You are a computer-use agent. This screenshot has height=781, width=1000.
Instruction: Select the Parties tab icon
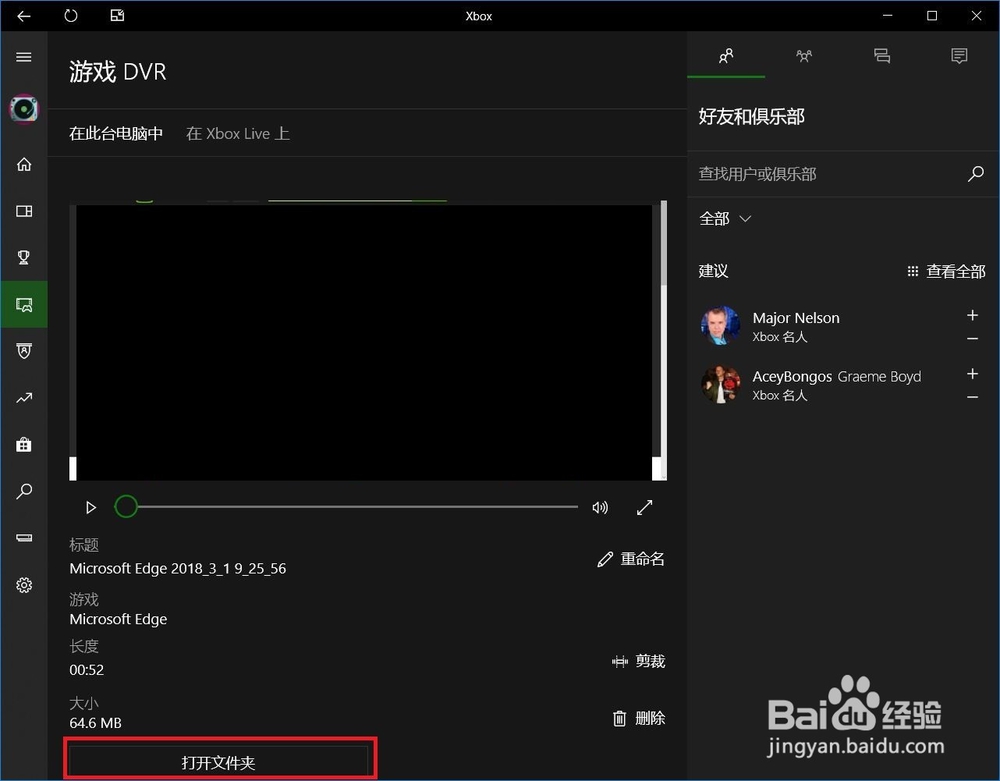[x=804, y=56]
